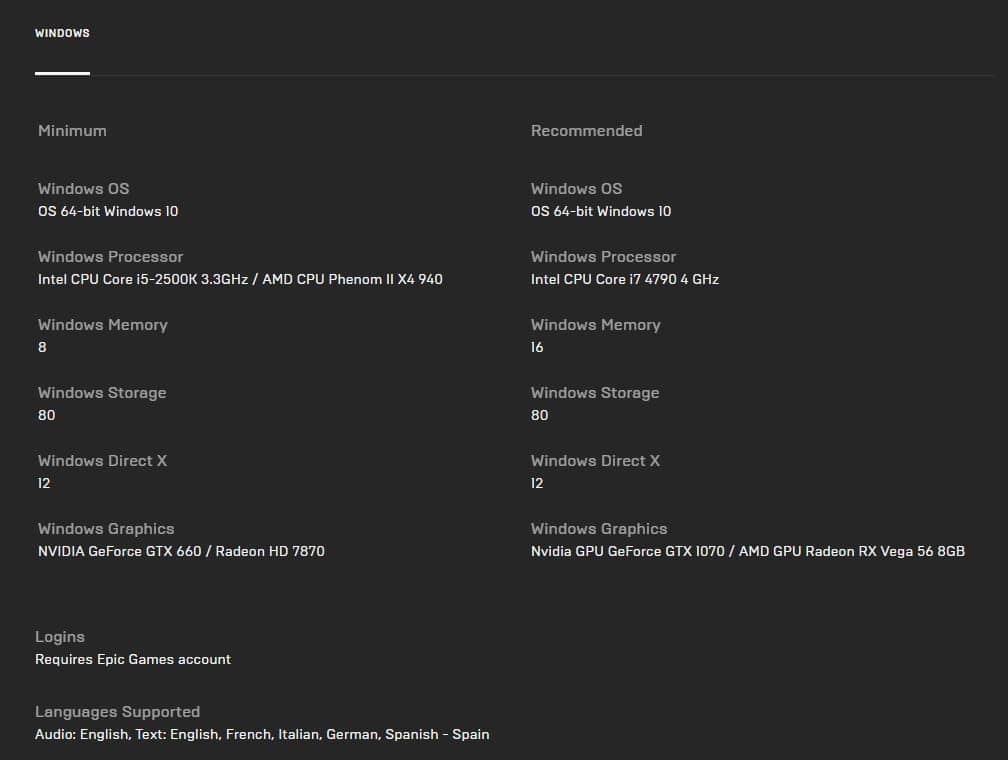Click the Windows Storage label under Recommended

tap(595, 393)
